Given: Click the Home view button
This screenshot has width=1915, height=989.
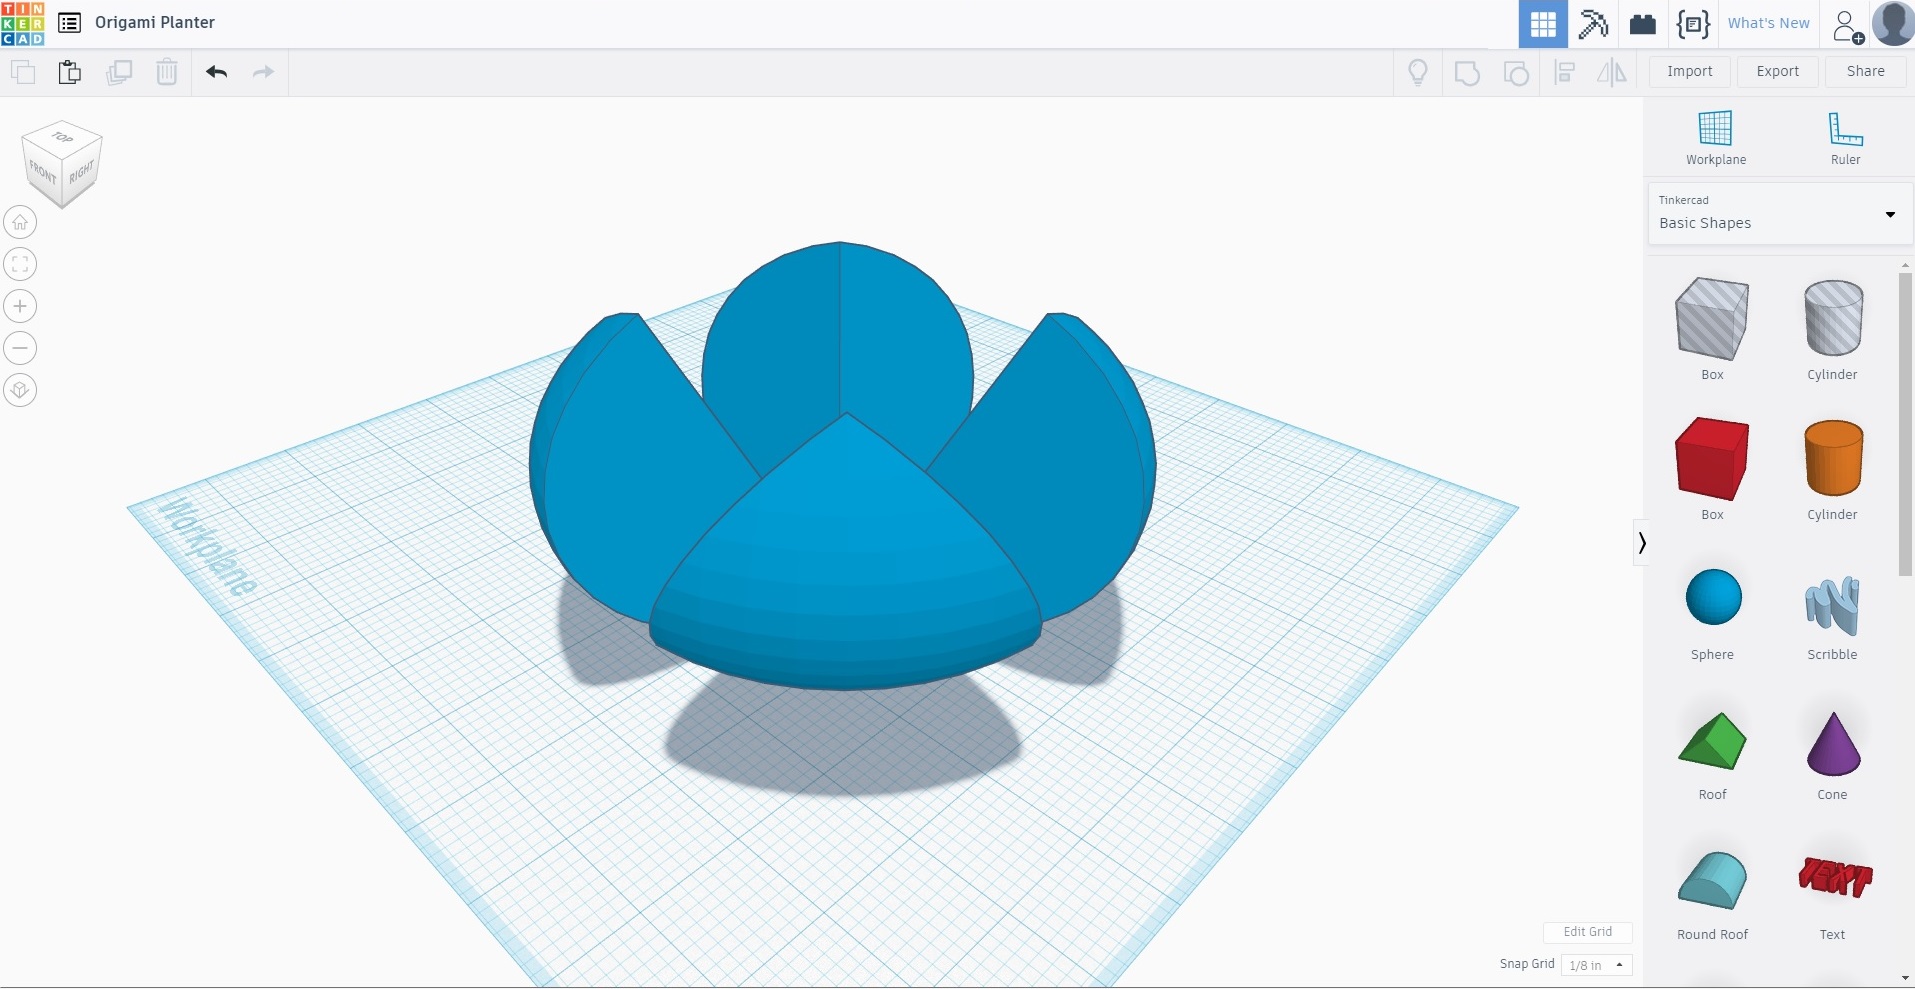Looking at the screenshot, I should point(20,222).
